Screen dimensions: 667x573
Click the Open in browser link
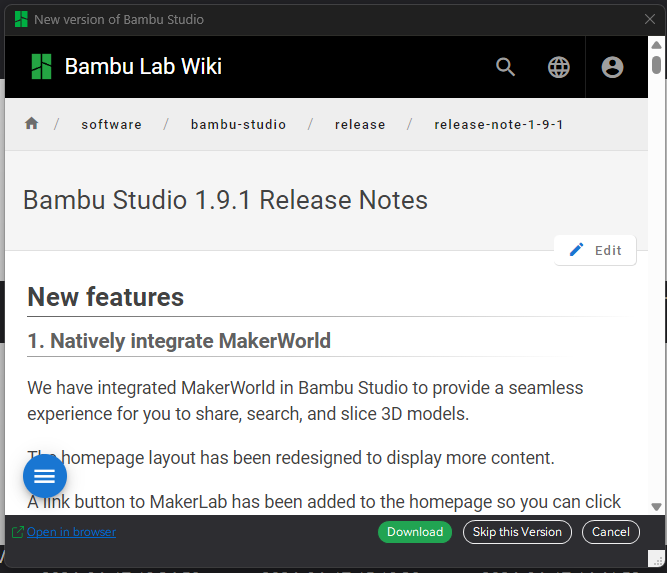[x=71, y=532]
